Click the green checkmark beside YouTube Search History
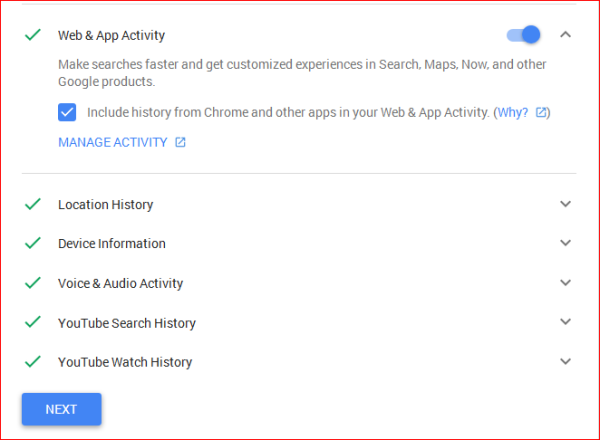 [33, 322]
